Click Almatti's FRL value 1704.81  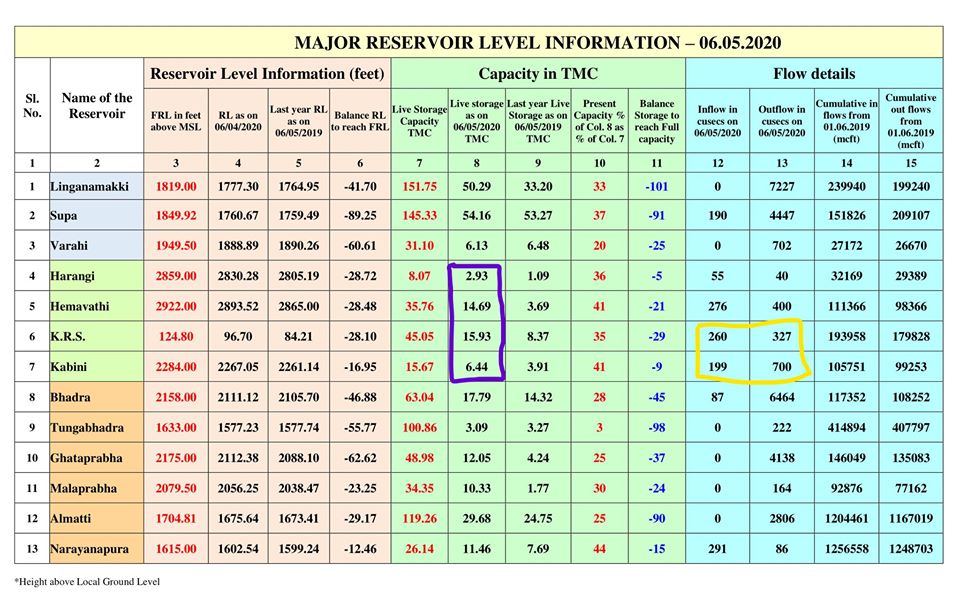(173, 519)
